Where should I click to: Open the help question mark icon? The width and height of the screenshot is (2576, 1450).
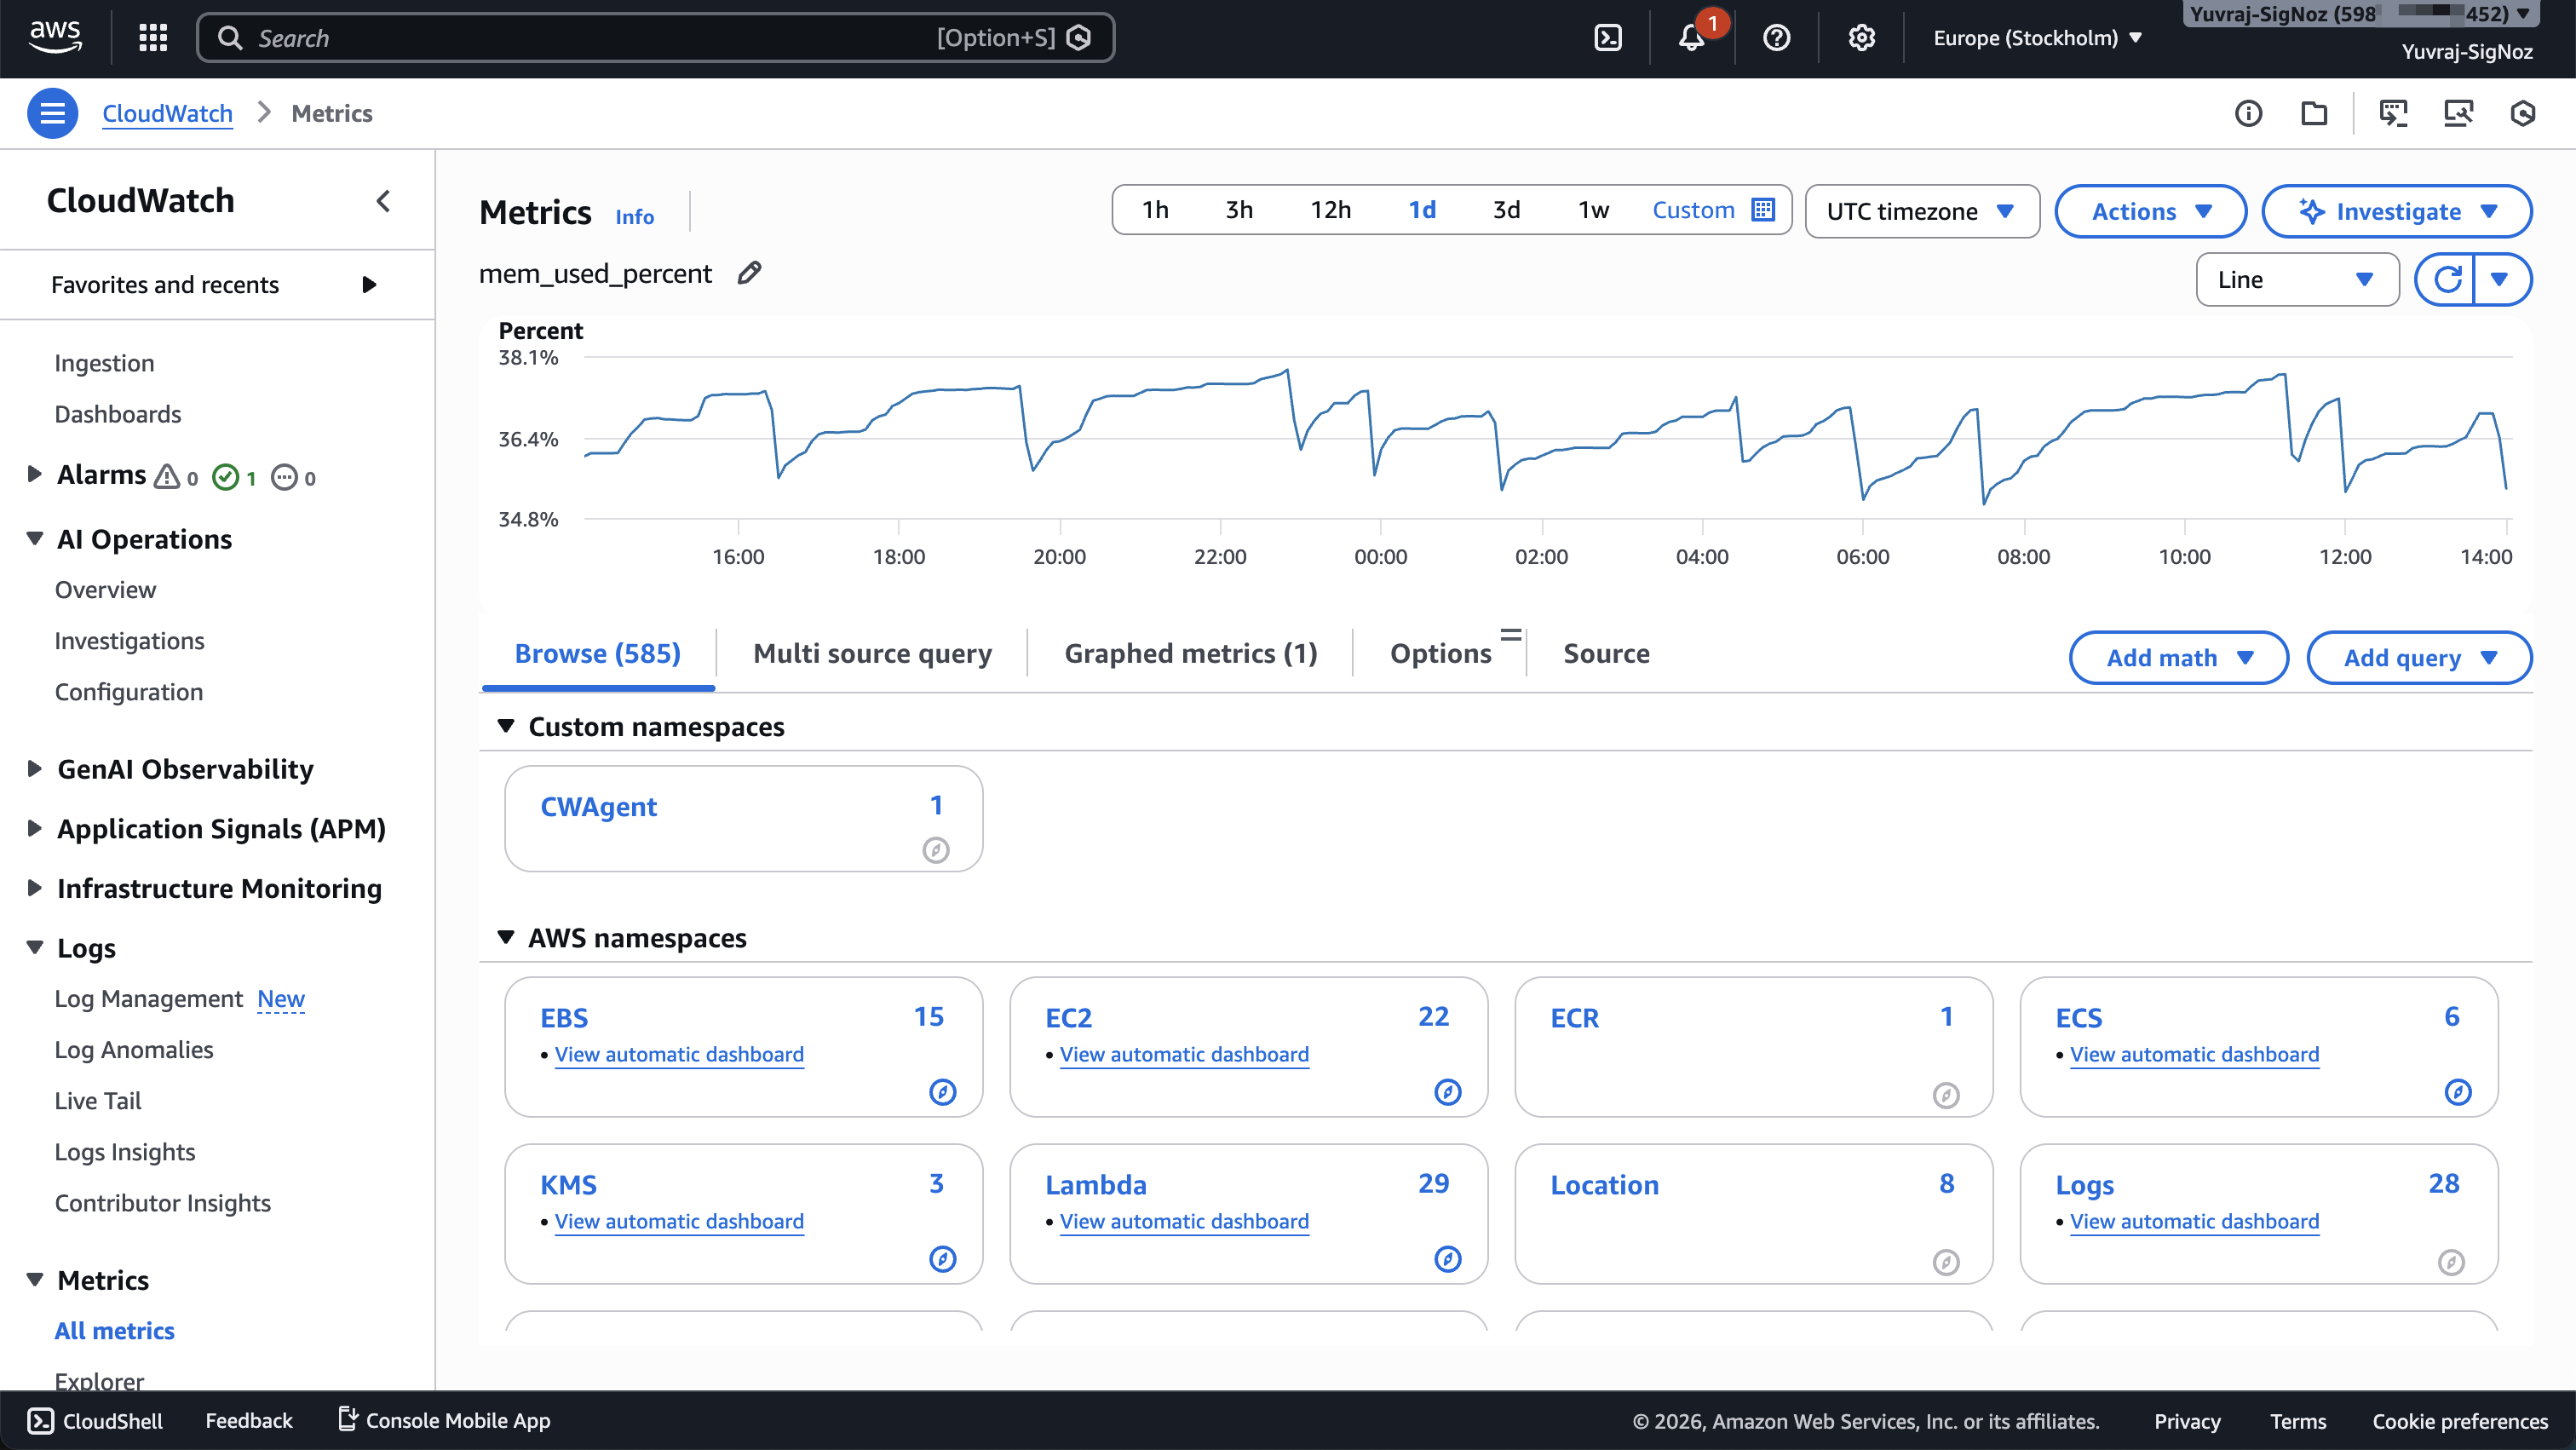[x=1776, y=37]
